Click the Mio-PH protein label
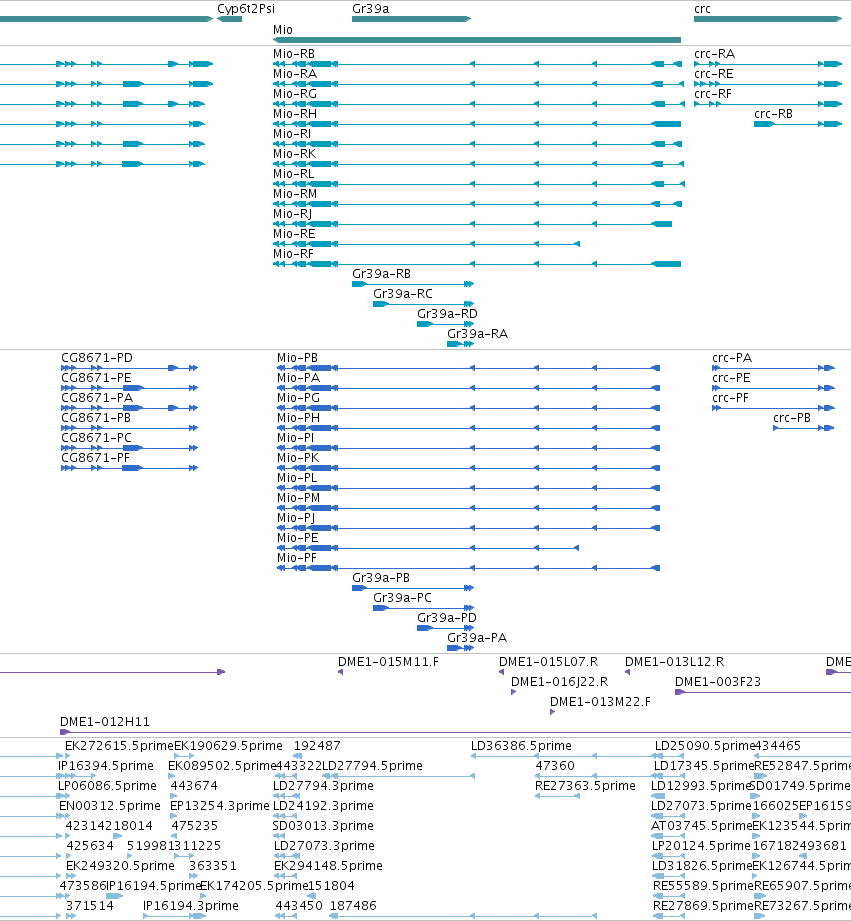The height and width of the screenshot is (921, 851). click(298, 418)
